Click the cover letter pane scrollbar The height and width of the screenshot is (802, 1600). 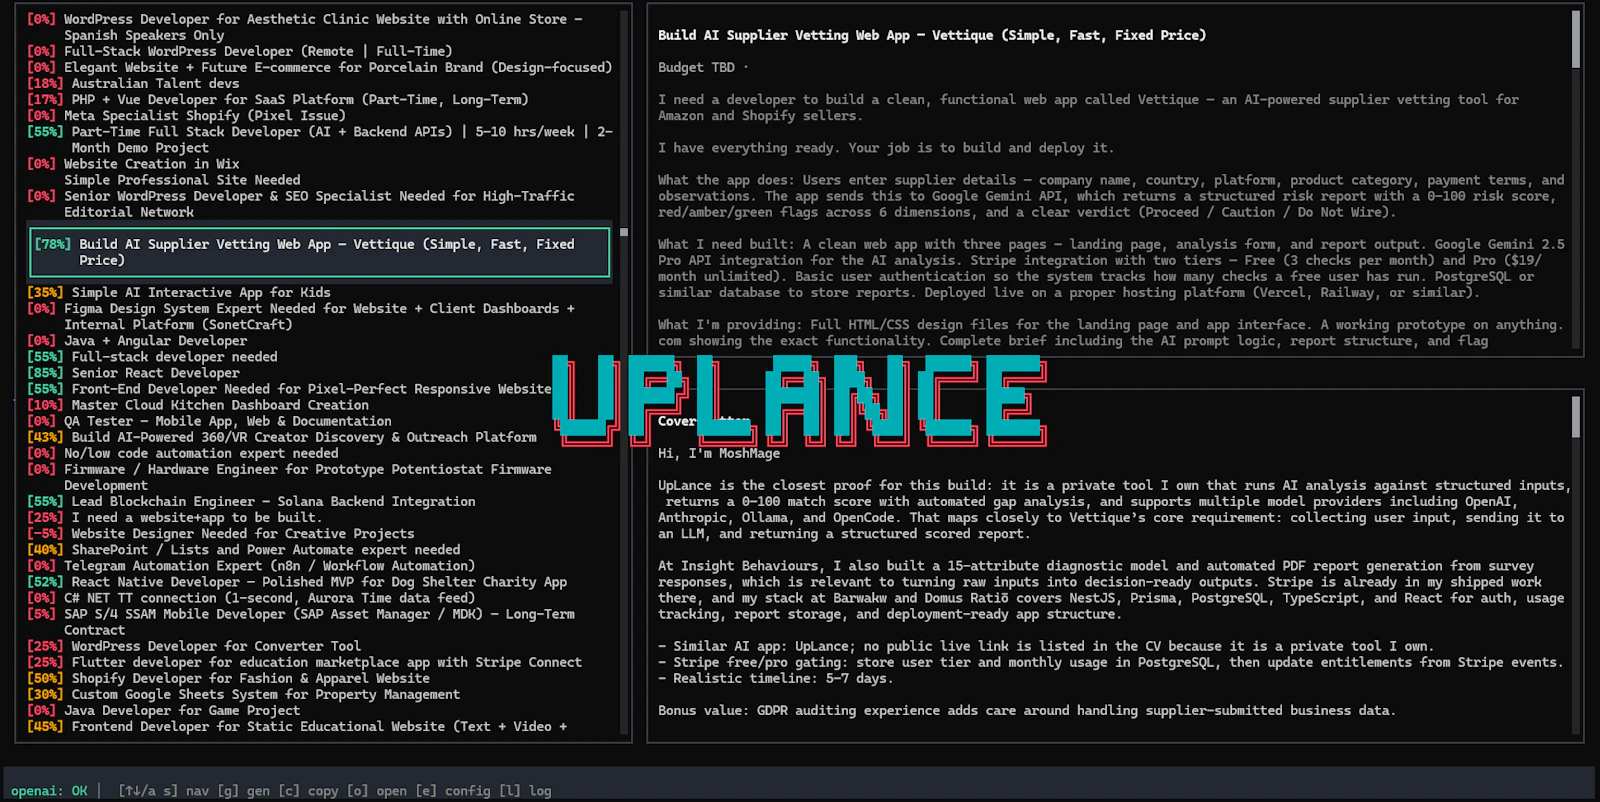pos(1576,416)
